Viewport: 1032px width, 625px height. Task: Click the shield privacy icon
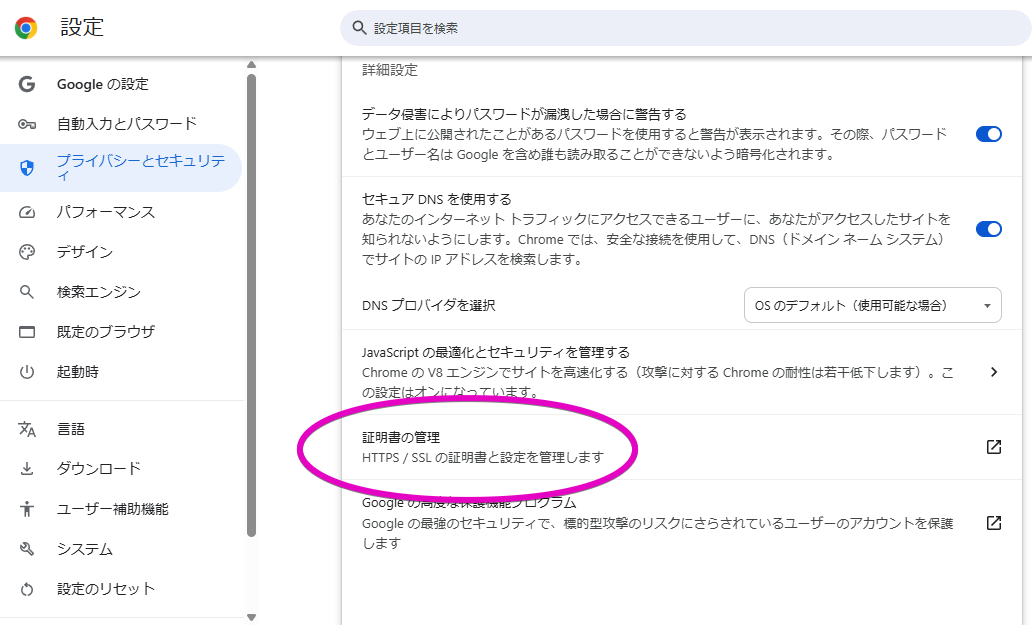click(27, 168)
